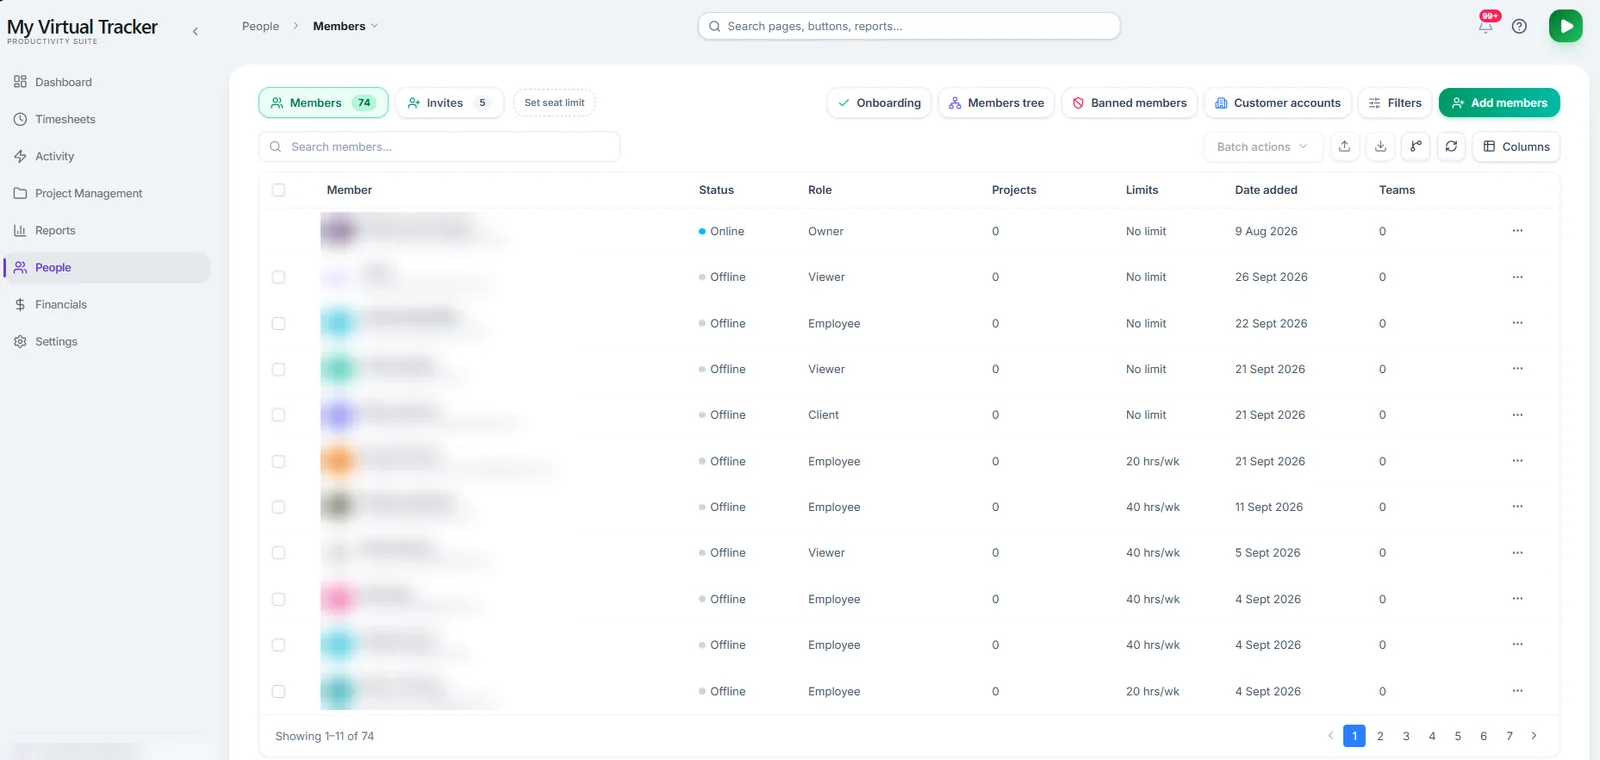This screenshot has width=1600, height=760.
Task: Open actions menu for 22 Sept 2026 row
Action: point(1517,323)
